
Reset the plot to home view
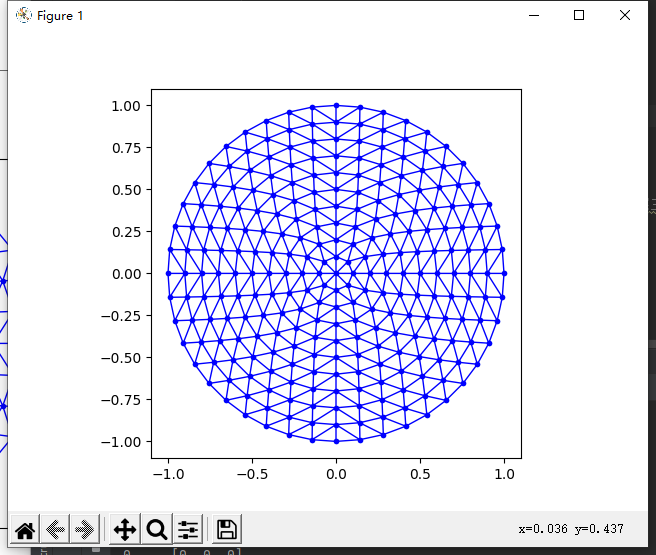(25, 529)
